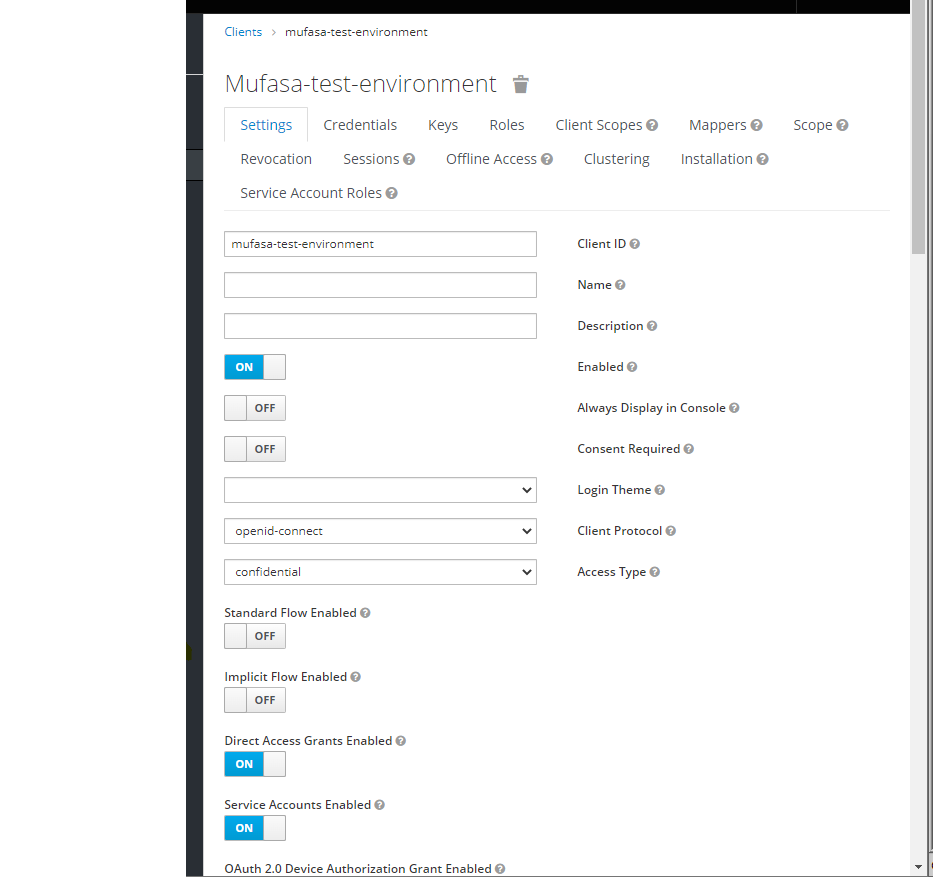Focus the empty Name input field
Screen dimensions: 933x877
pyautogui.click(x=380, y=285)
